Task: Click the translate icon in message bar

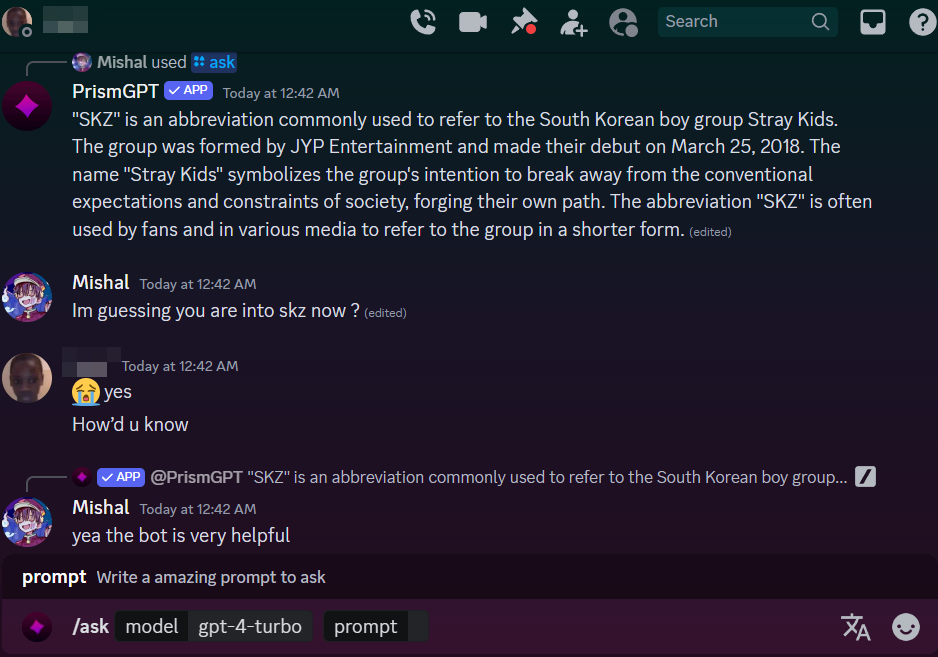Action: [x=856, y=627]
